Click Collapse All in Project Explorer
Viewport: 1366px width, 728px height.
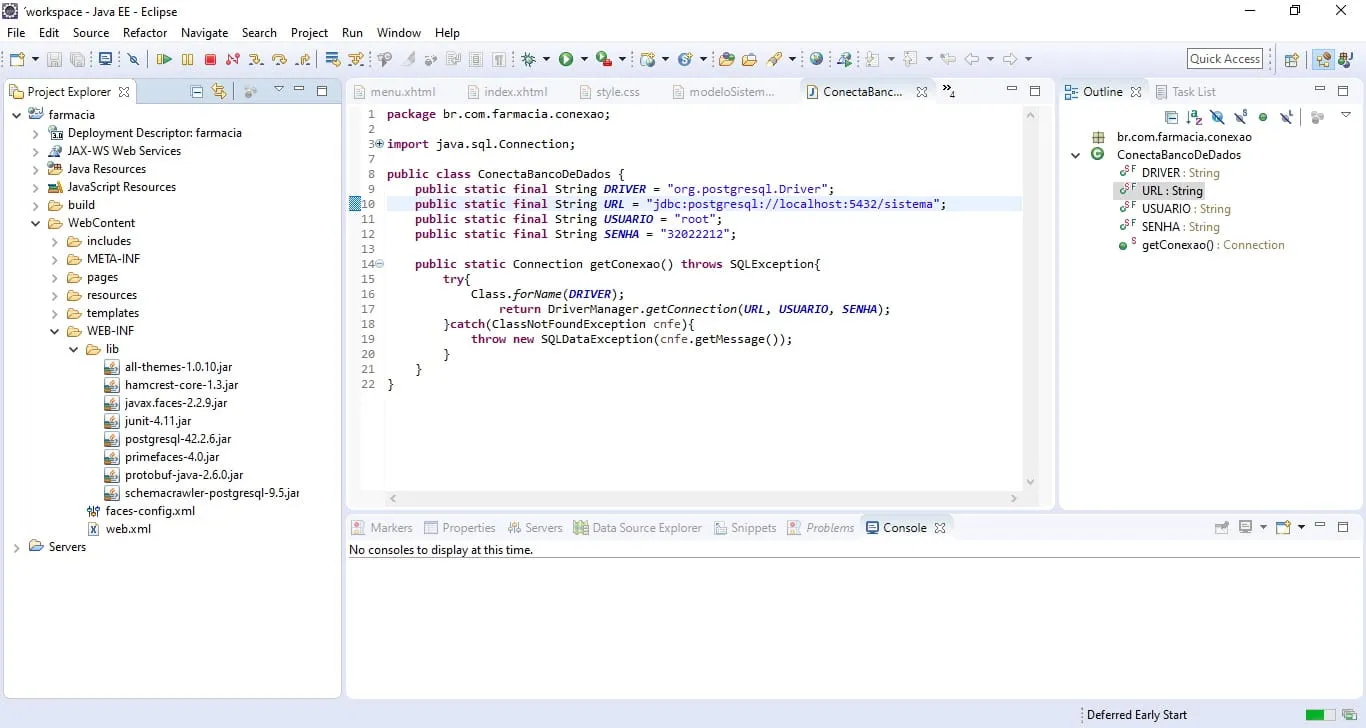point(197,92)
